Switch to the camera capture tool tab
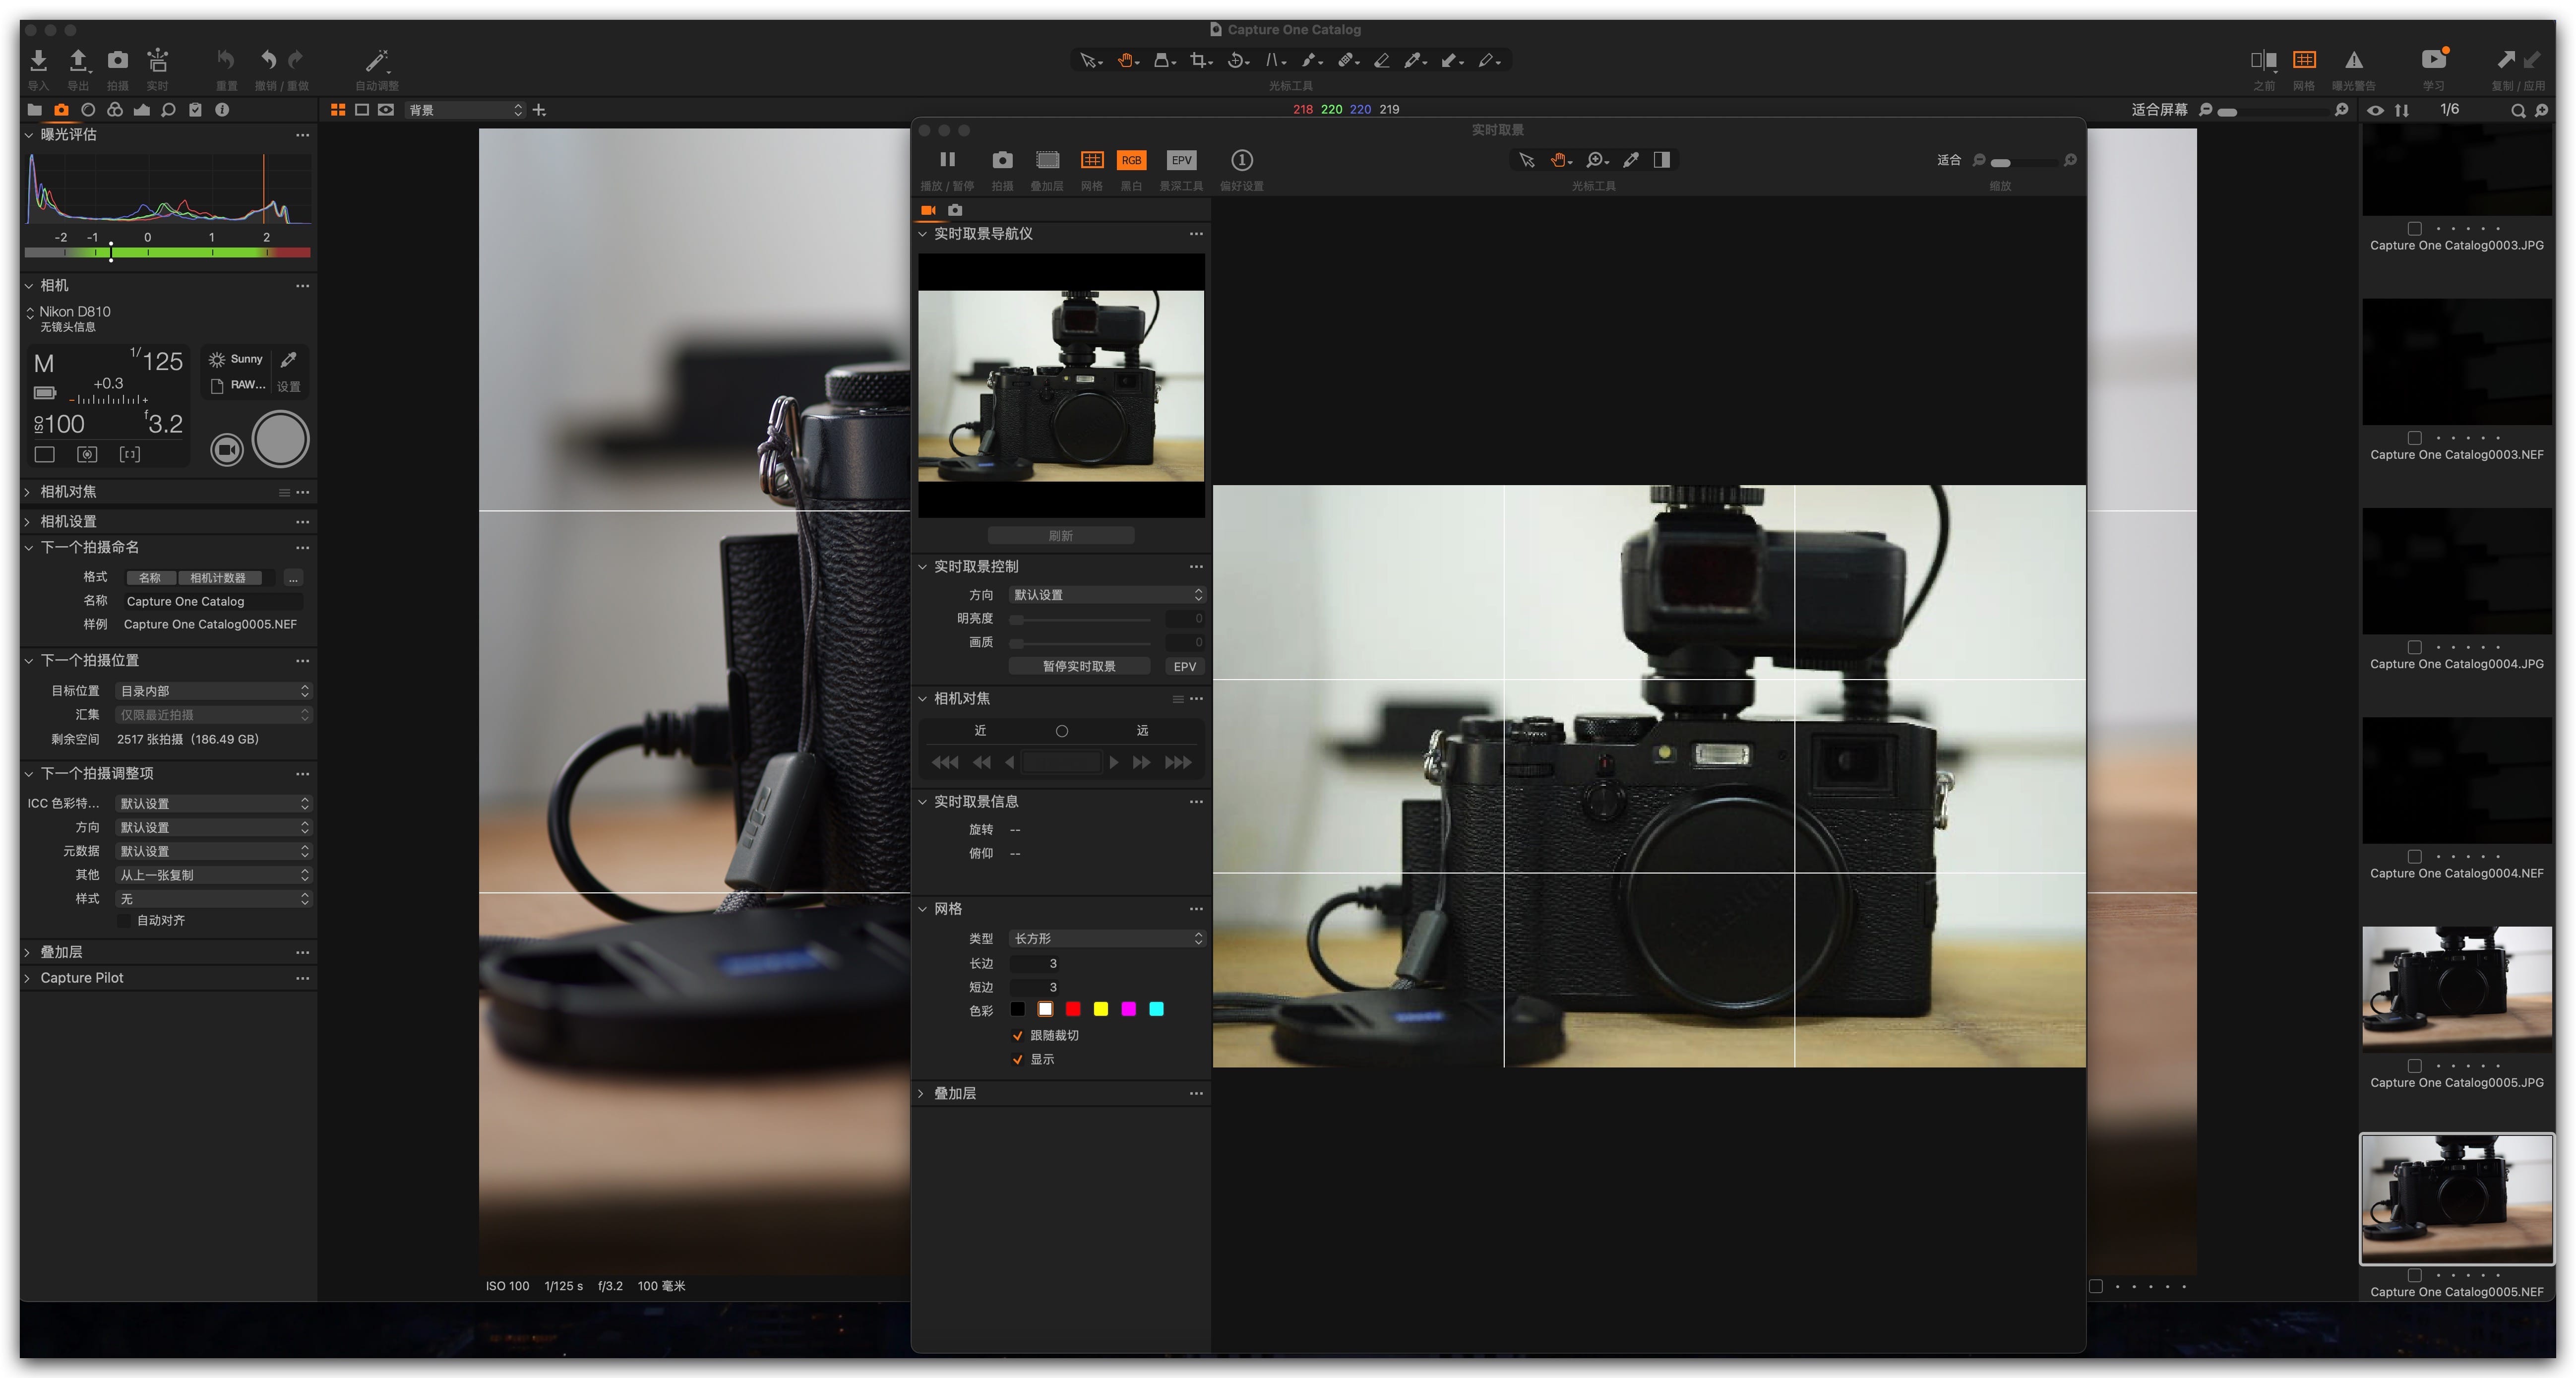 coord(61,110)
